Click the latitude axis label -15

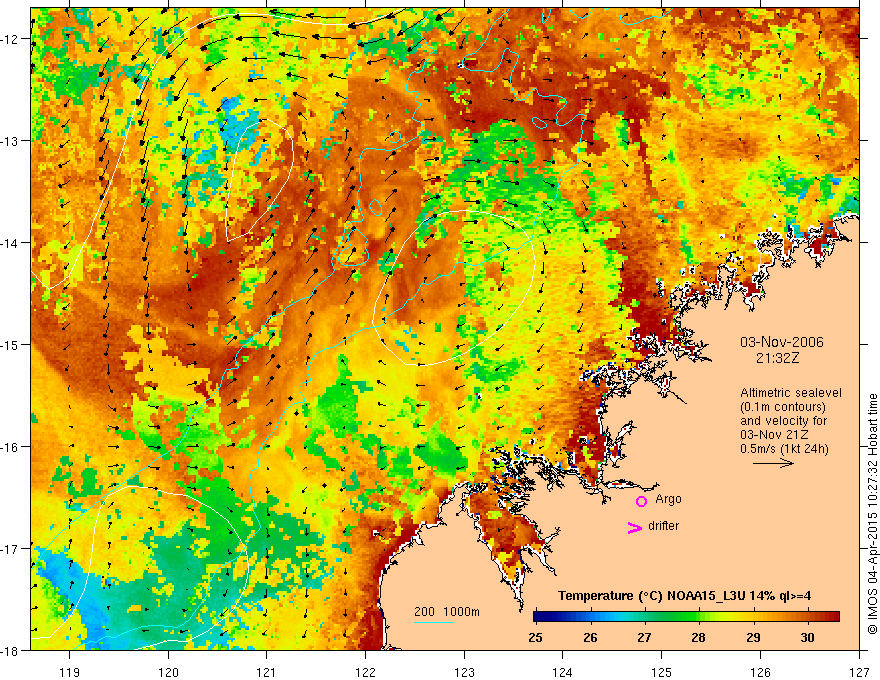coord(10,344)
